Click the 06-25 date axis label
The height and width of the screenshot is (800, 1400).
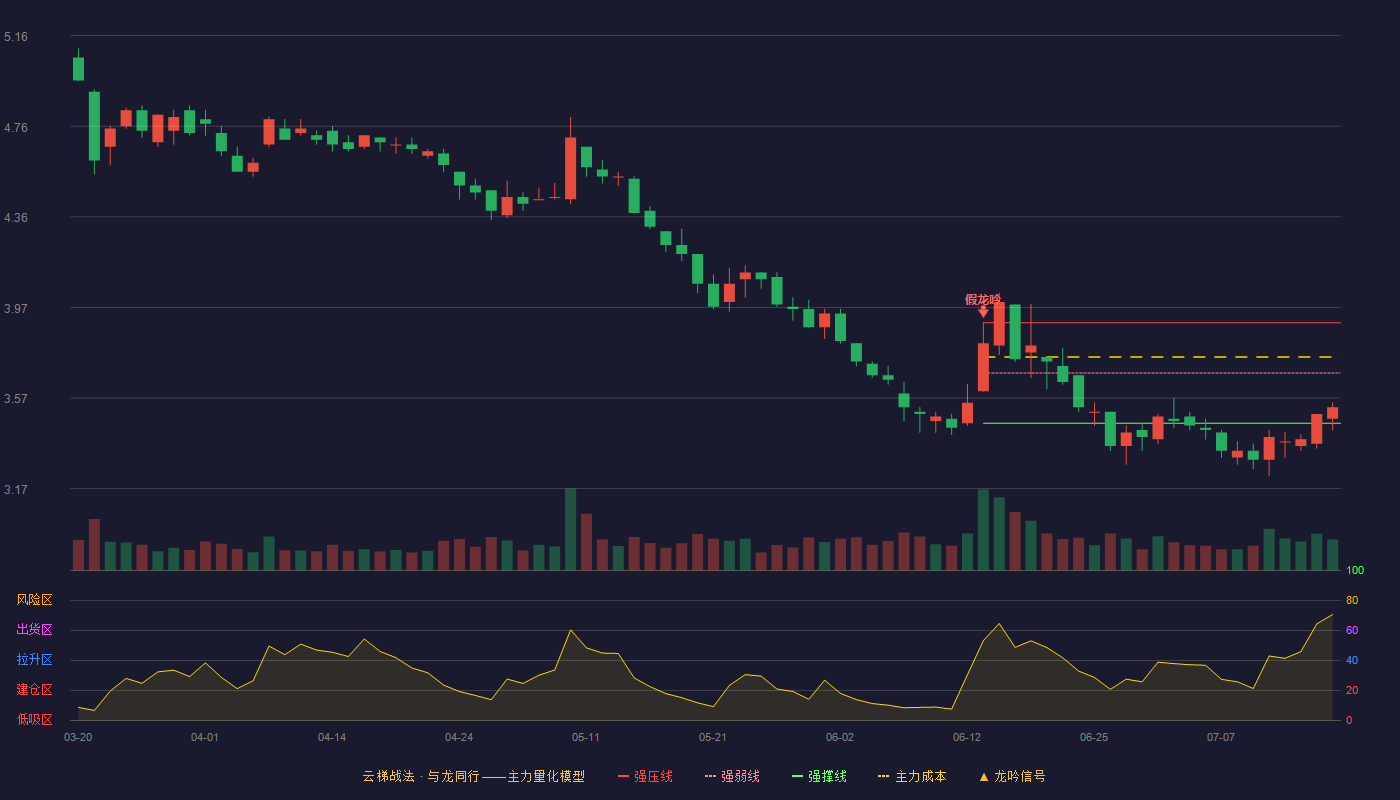pos(1094,737)
